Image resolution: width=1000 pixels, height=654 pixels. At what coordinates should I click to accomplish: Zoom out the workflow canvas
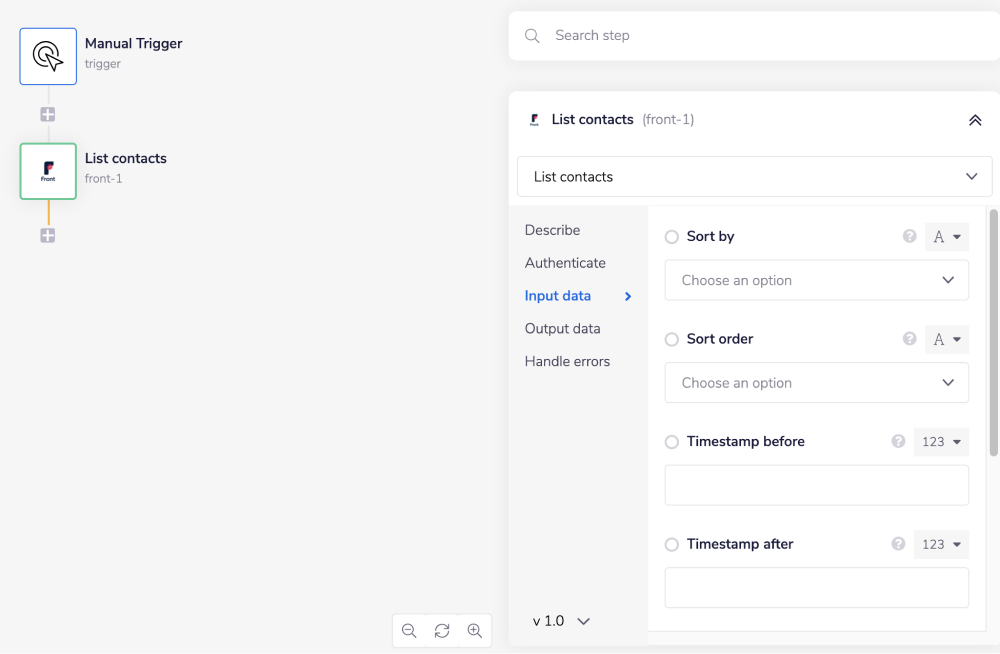409,631
